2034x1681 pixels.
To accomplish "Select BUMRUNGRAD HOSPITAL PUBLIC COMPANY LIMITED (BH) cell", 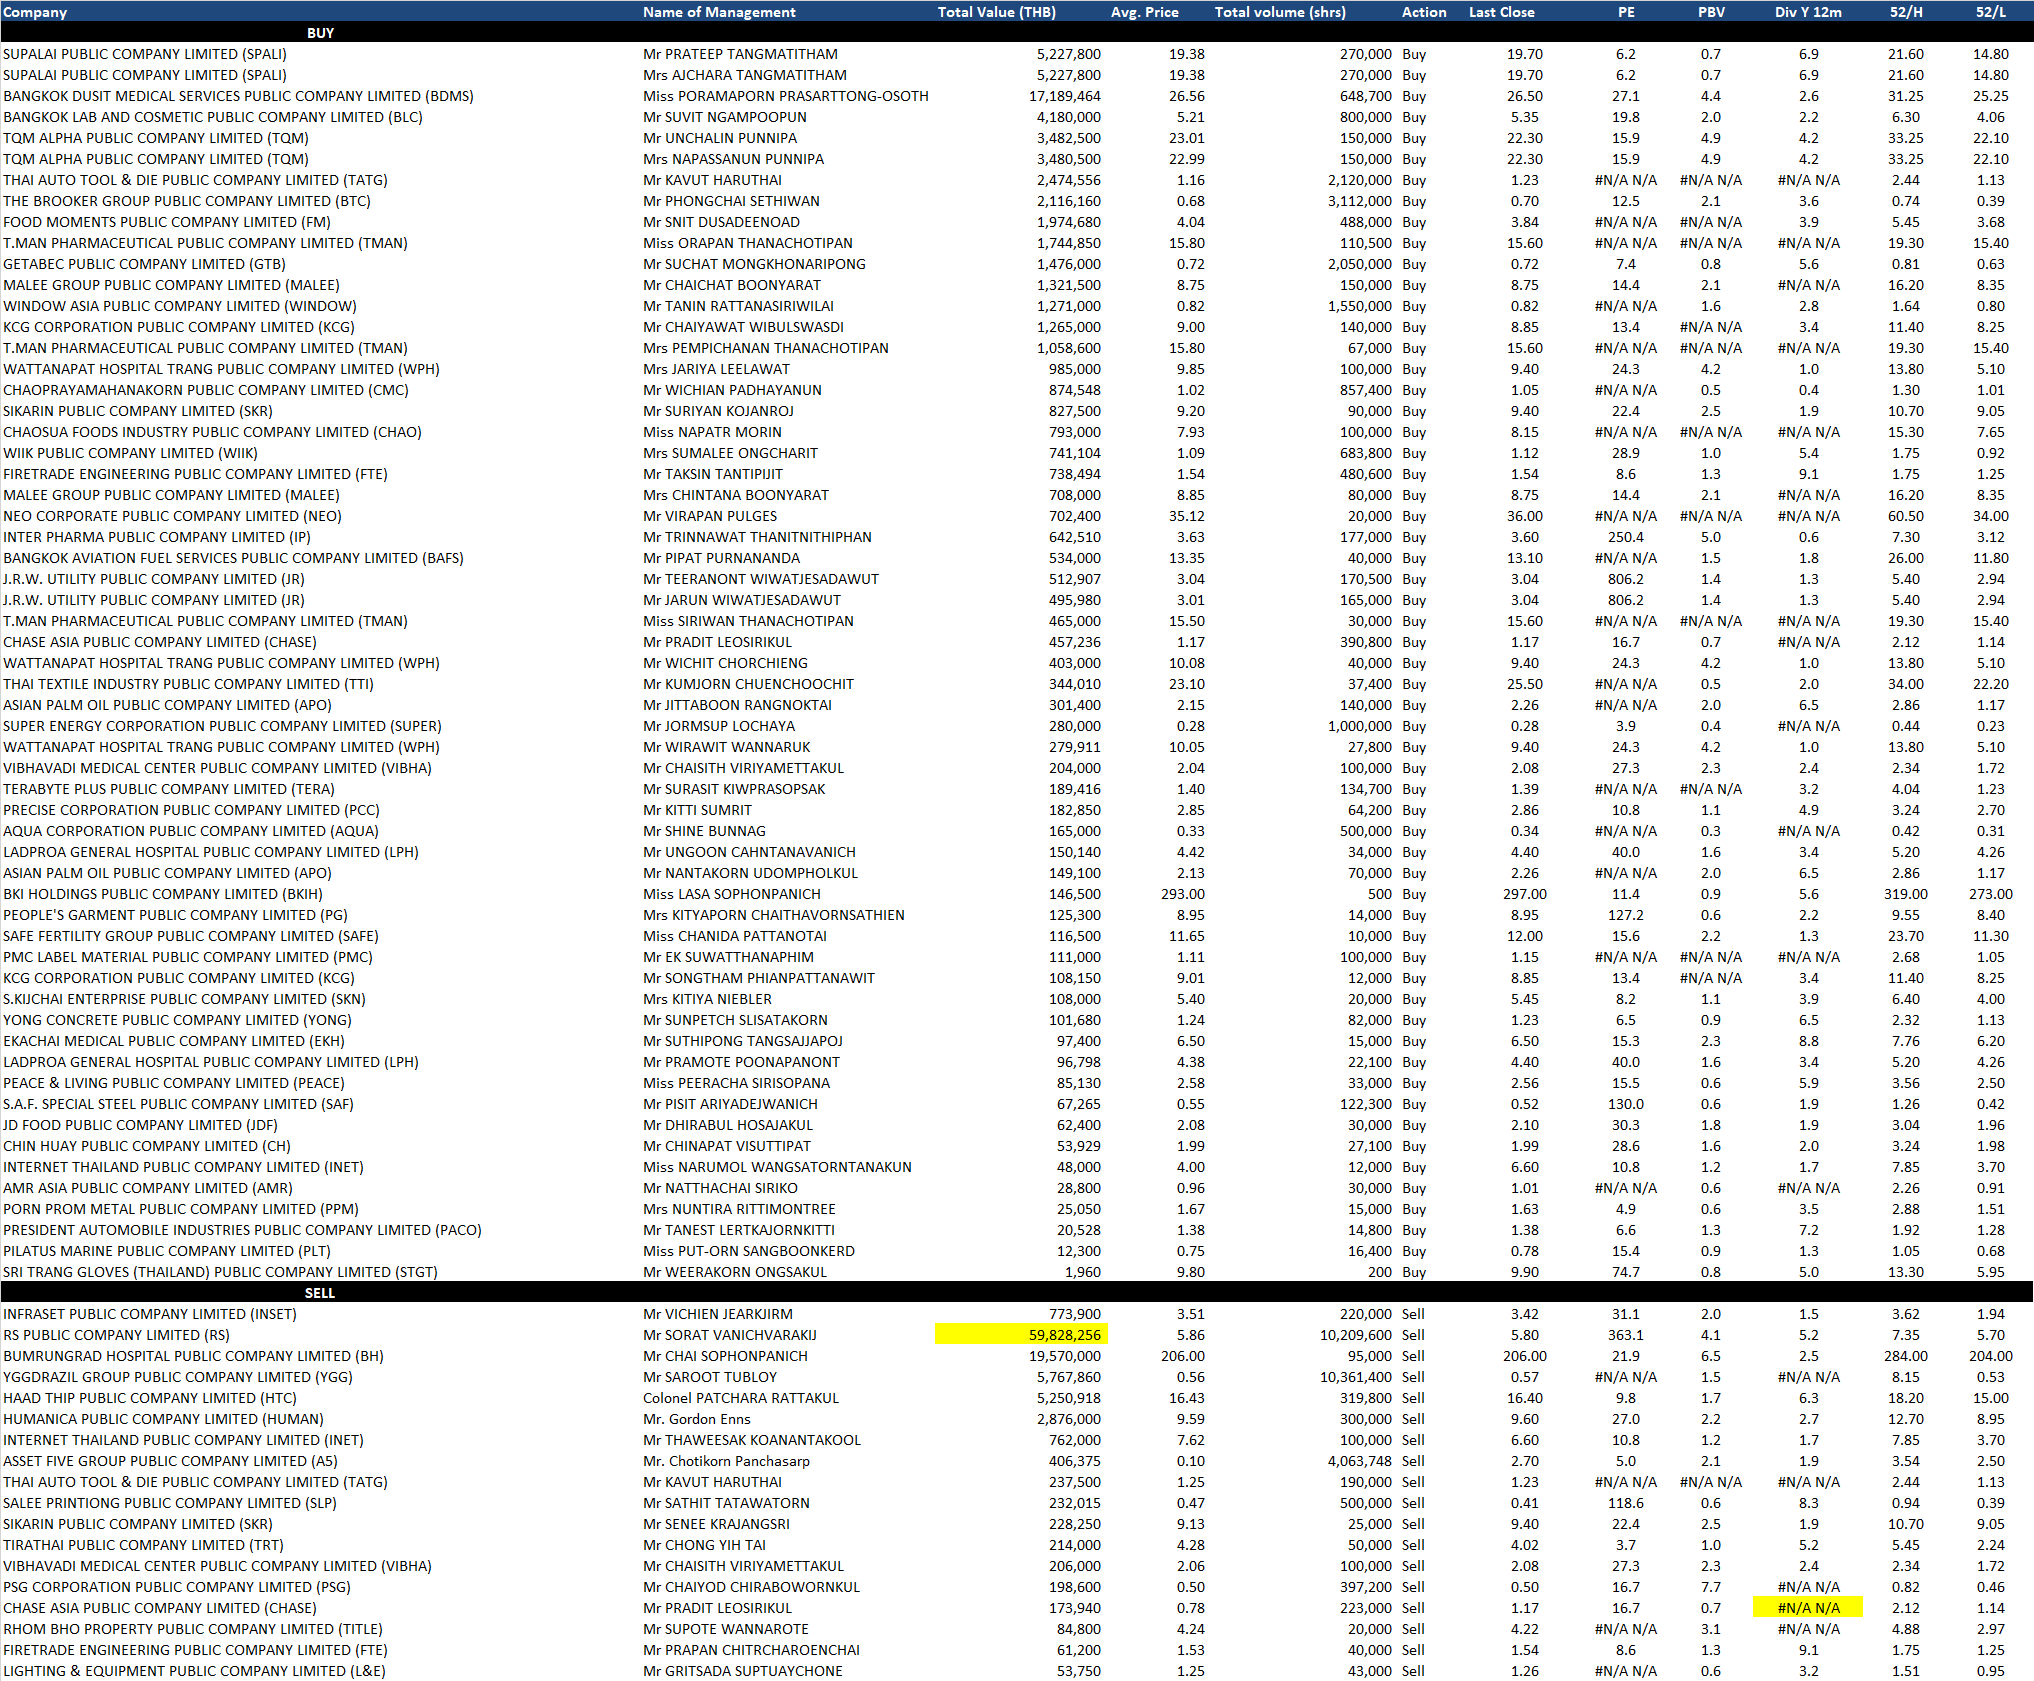I will pyautogui.click(x=193, y=1356).
